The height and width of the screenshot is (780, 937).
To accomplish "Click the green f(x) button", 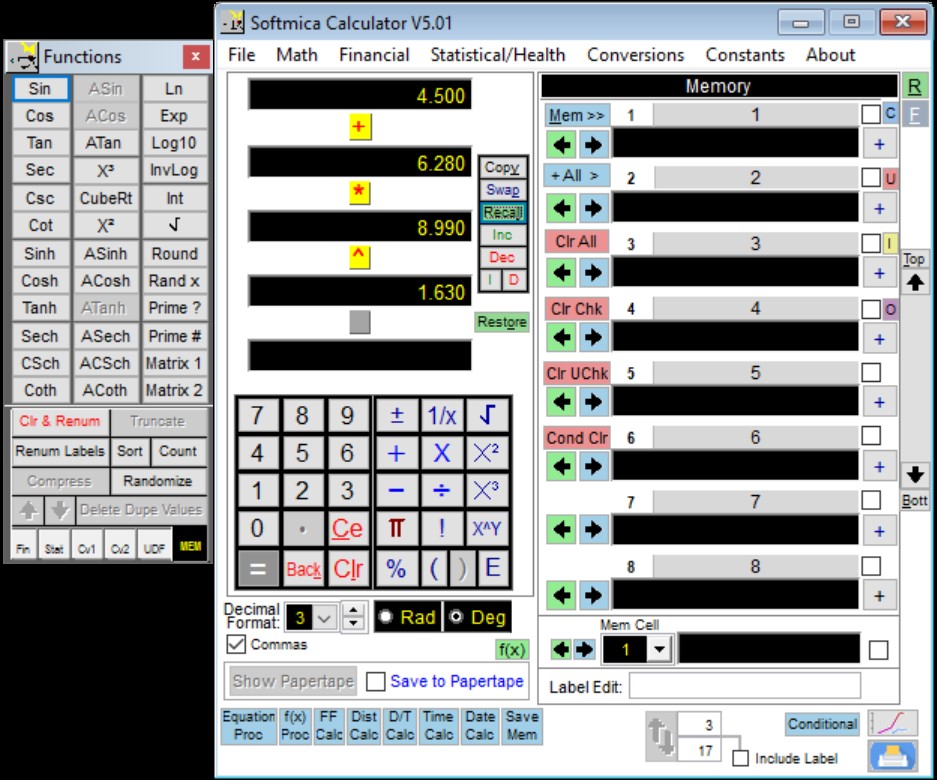I will pyautogui.click(x=512, y=649).
